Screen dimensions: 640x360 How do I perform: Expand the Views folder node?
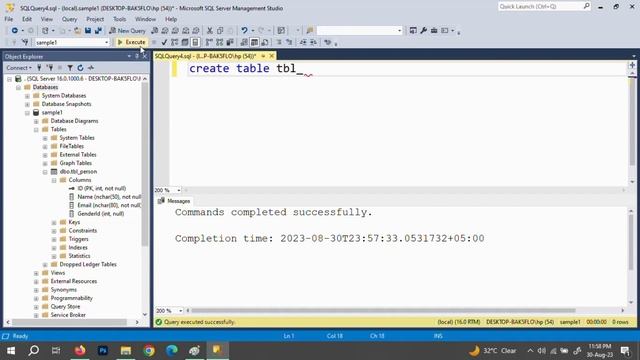(x=36, y=273)
